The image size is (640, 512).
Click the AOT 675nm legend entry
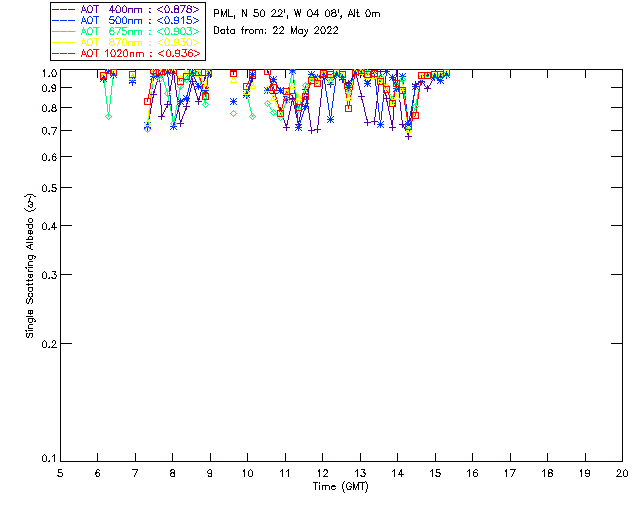coord(127,31)
